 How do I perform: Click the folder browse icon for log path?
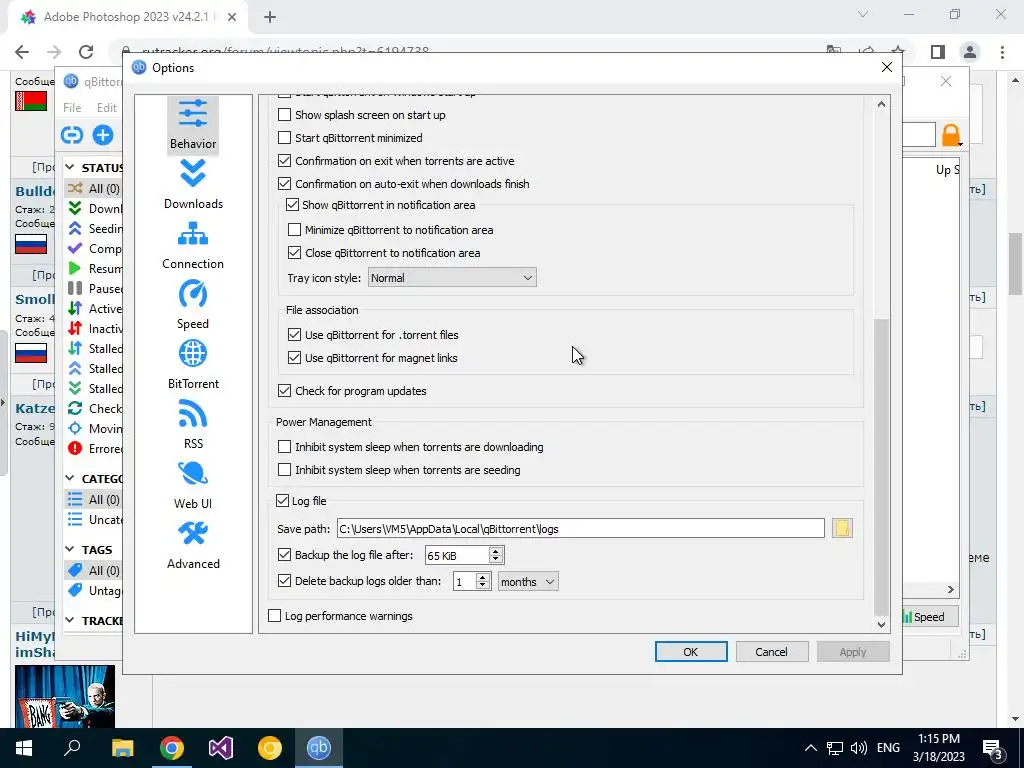click(842, 528)
